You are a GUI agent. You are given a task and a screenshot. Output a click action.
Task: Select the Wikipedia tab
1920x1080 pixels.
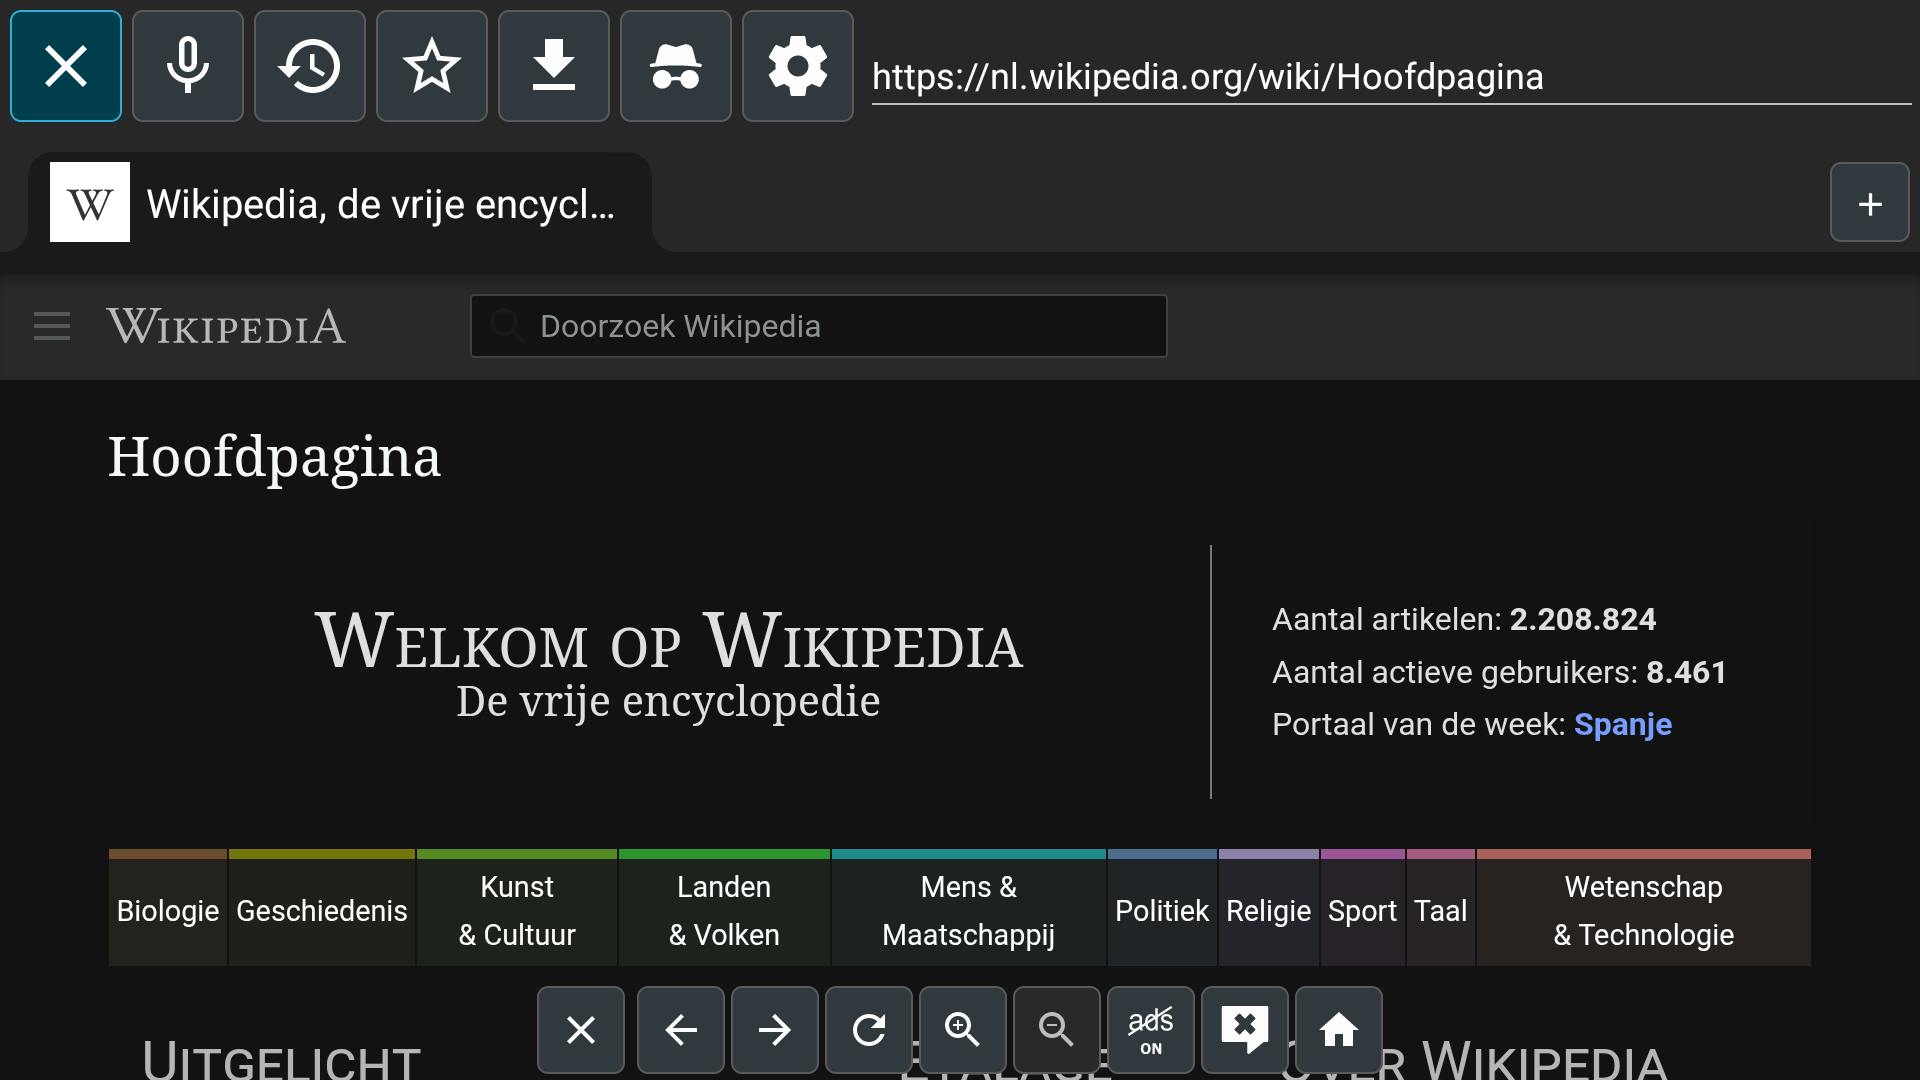[x=340, y=203]
